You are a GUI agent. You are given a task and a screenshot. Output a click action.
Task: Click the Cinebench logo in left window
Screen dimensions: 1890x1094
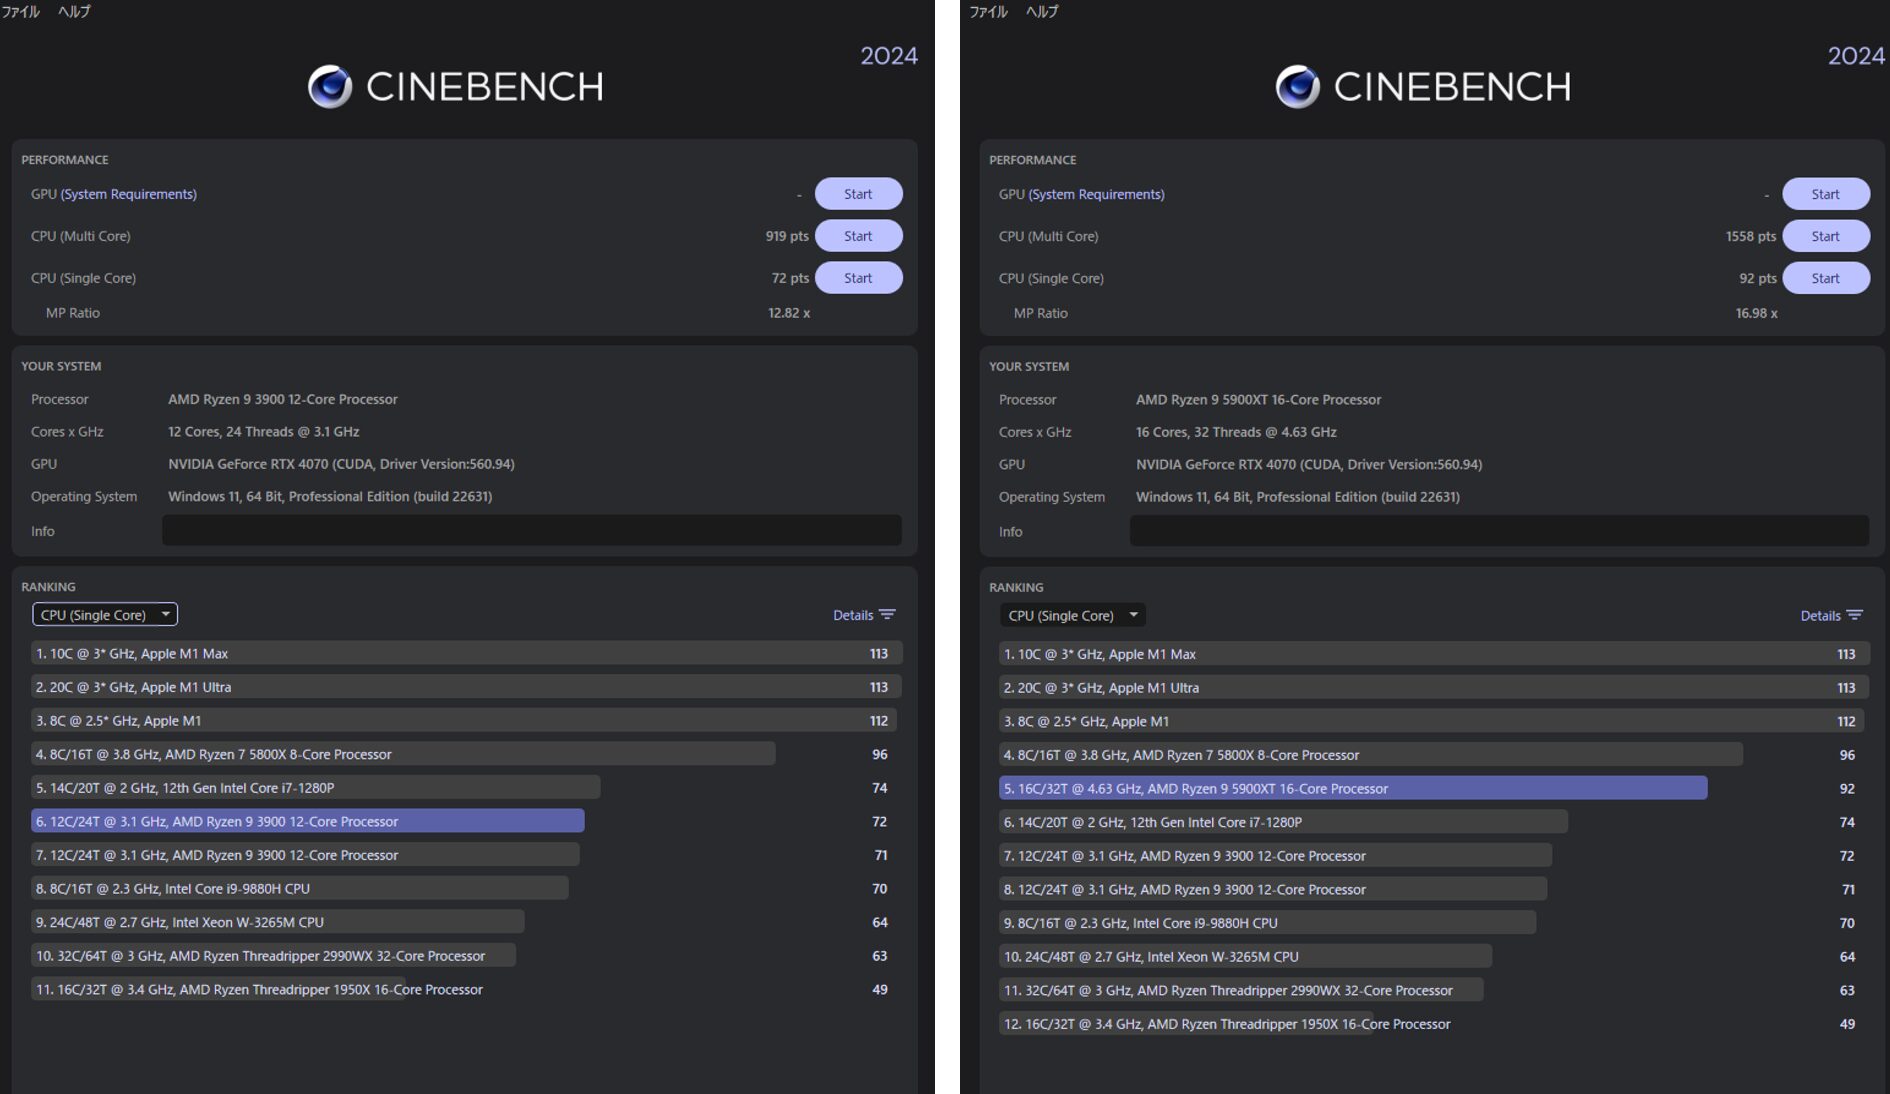click(455, 87)
